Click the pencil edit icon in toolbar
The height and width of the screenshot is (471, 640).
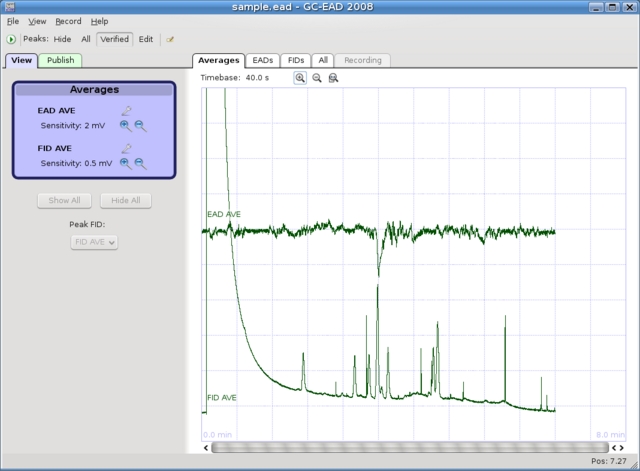coord(170,39)
